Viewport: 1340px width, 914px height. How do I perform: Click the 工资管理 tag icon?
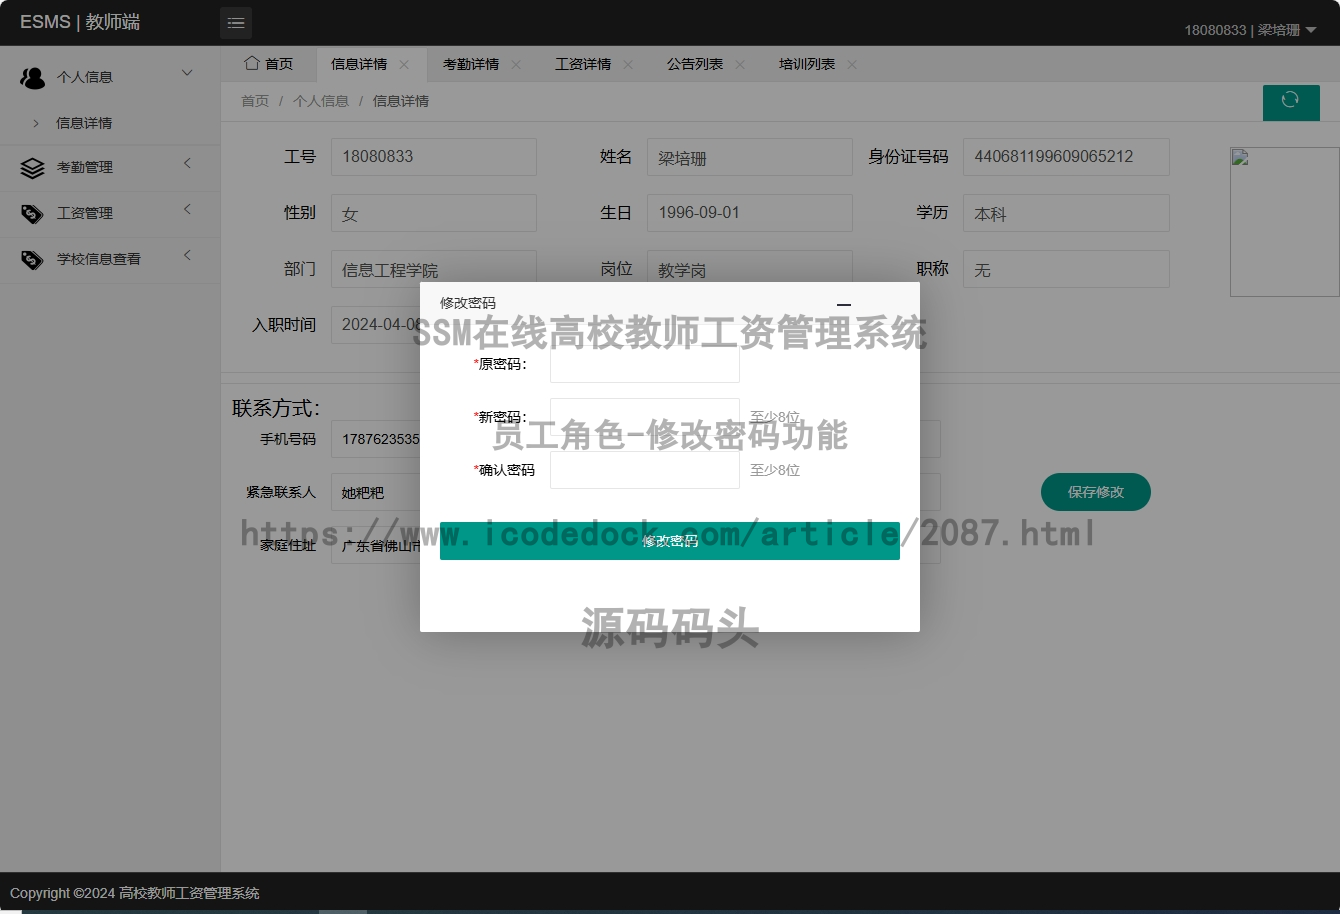point(32,214)
